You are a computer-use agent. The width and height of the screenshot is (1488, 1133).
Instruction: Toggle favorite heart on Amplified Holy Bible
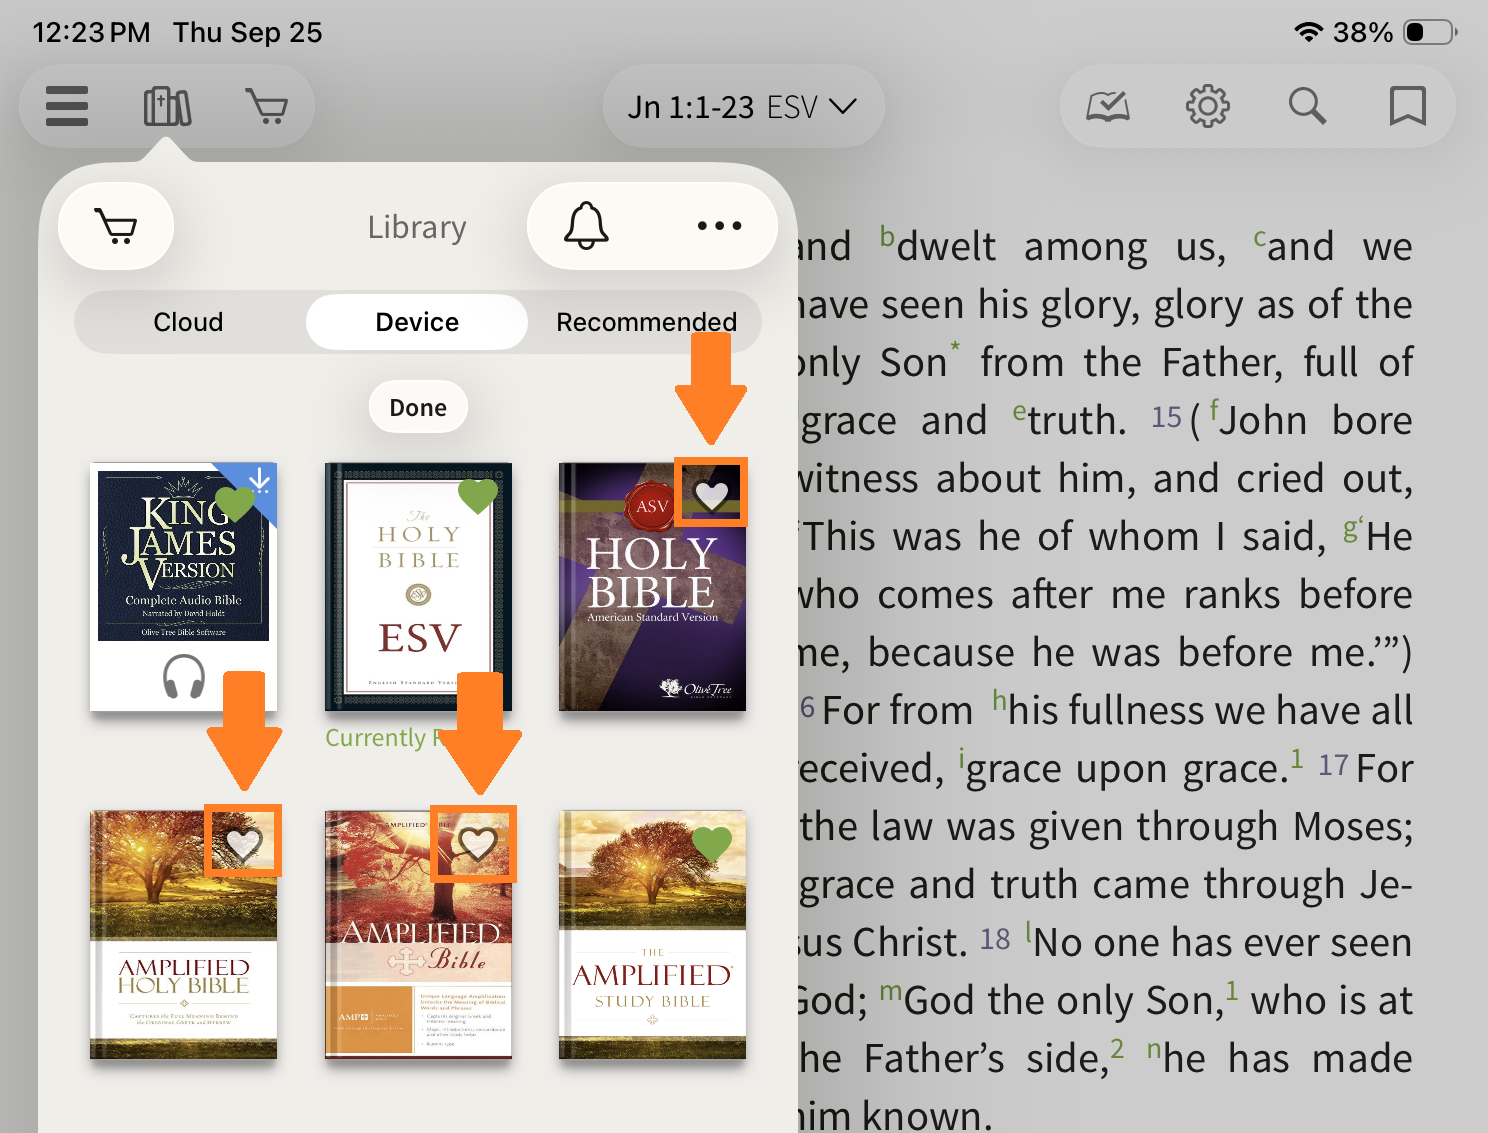point(243,842)
